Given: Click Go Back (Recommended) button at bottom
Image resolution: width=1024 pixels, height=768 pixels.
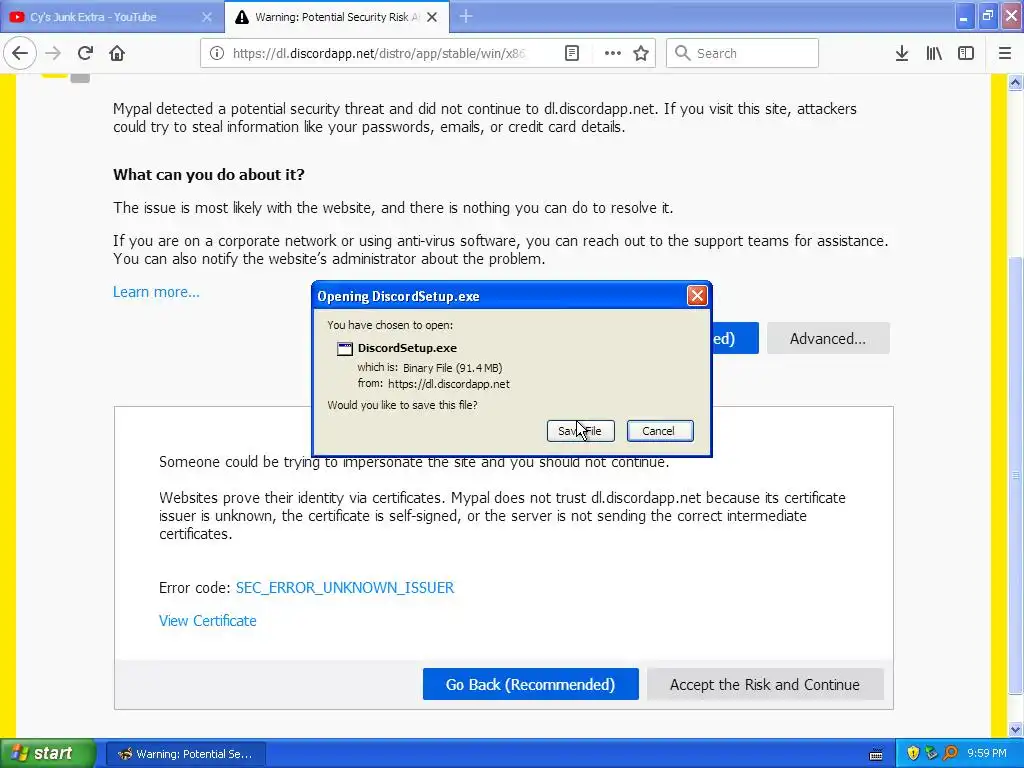Looking at the screenshot, I should tap(530, 684).
